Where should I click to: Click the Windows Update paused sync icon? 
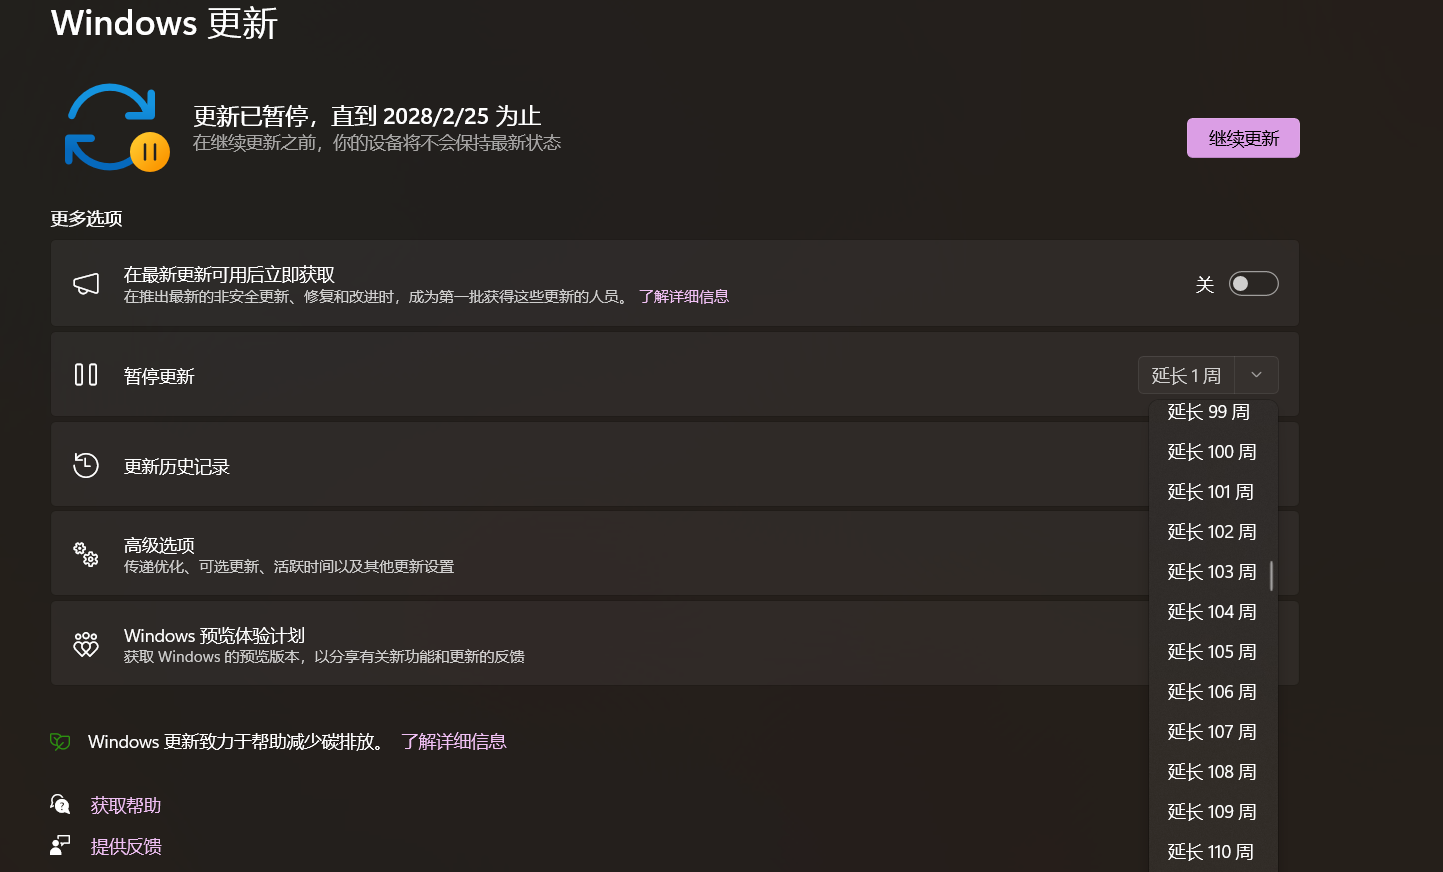point(116,128)
